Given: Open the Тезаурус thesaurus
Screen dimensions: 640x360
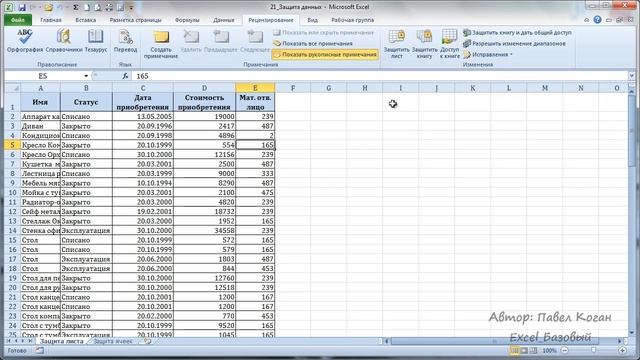Looking at the screenshot, I should tap(96, 40).
